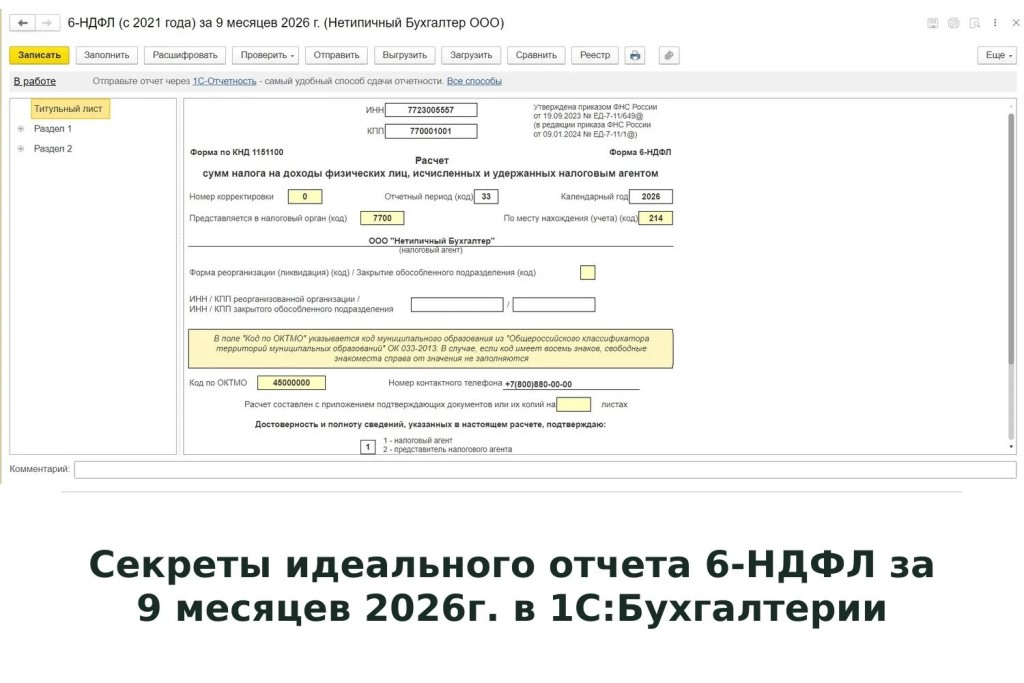Click the Код по ОКТМО field
The image size is (1024, 683).
pyautogui.click(x=291, y=383)
